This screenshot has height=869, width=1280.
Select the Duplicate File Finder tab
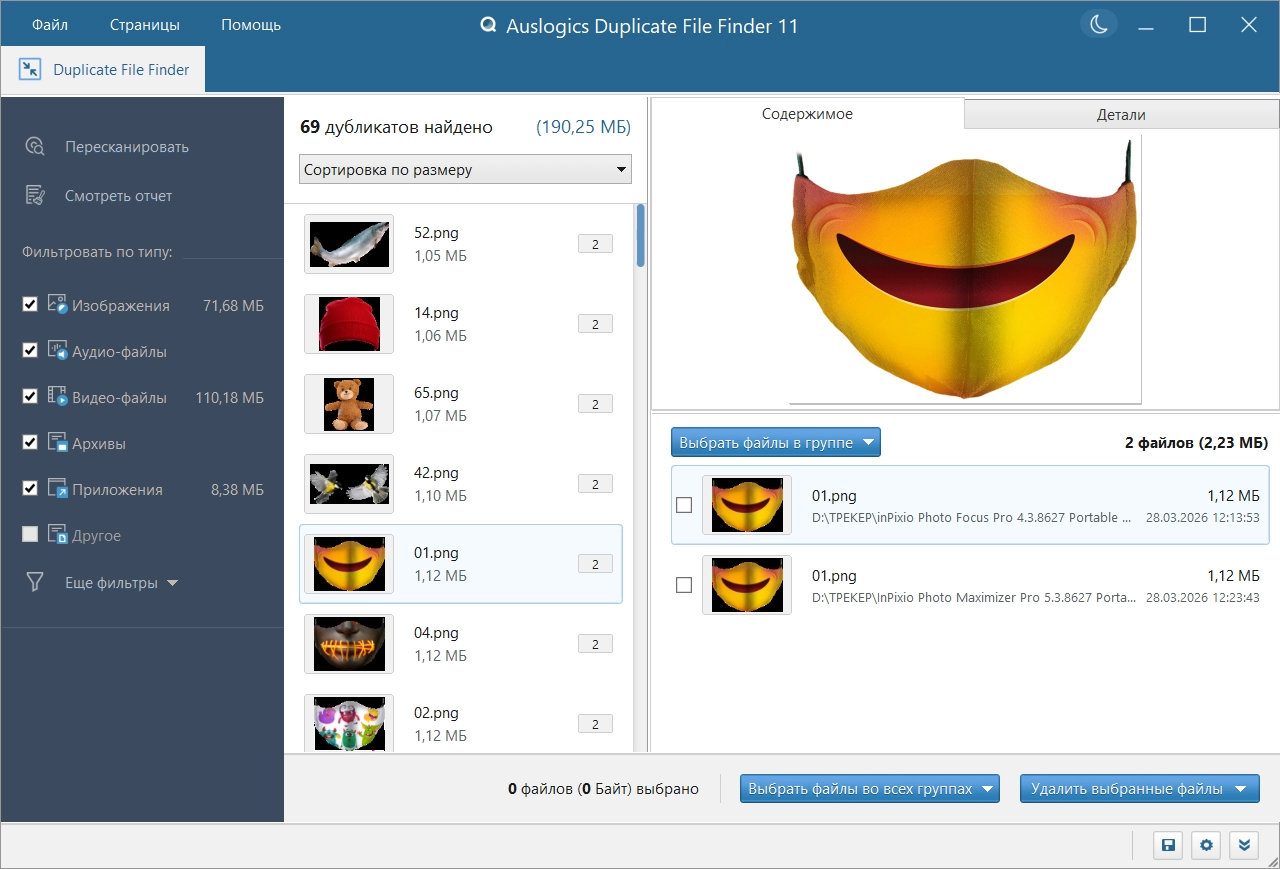(103, 70)
